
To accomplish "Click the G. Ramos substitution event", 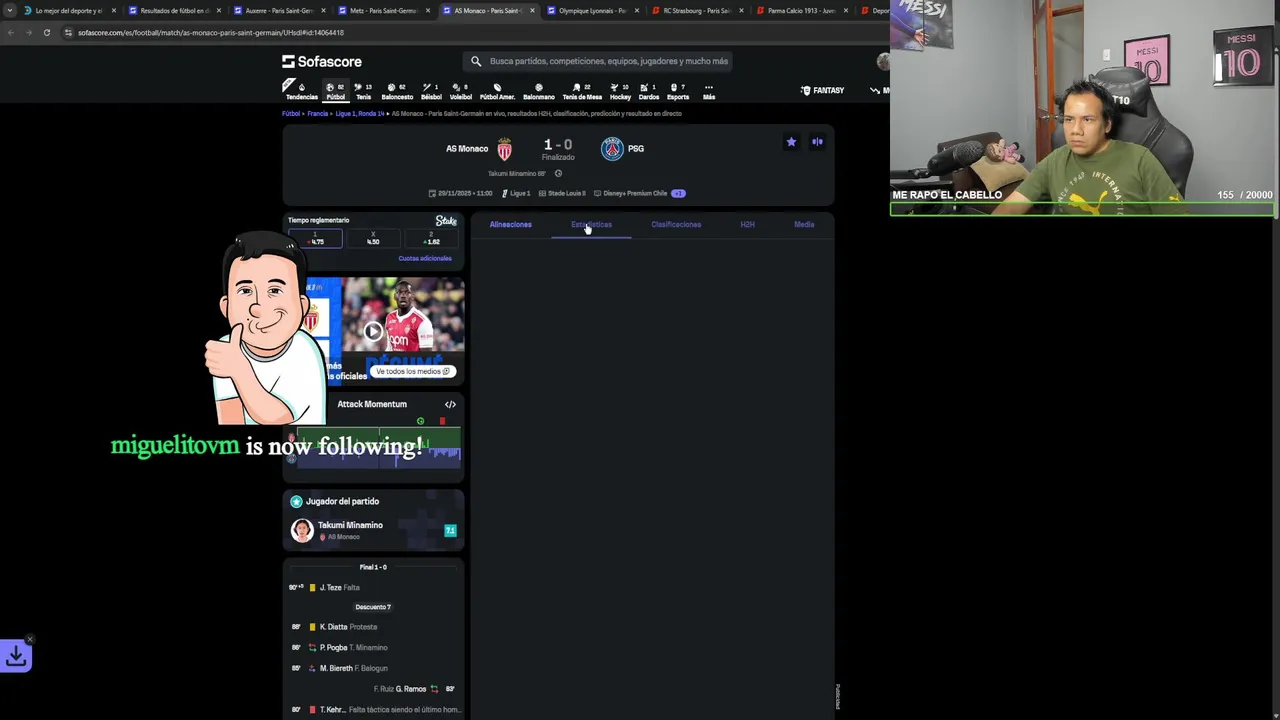I will [373, 689].
